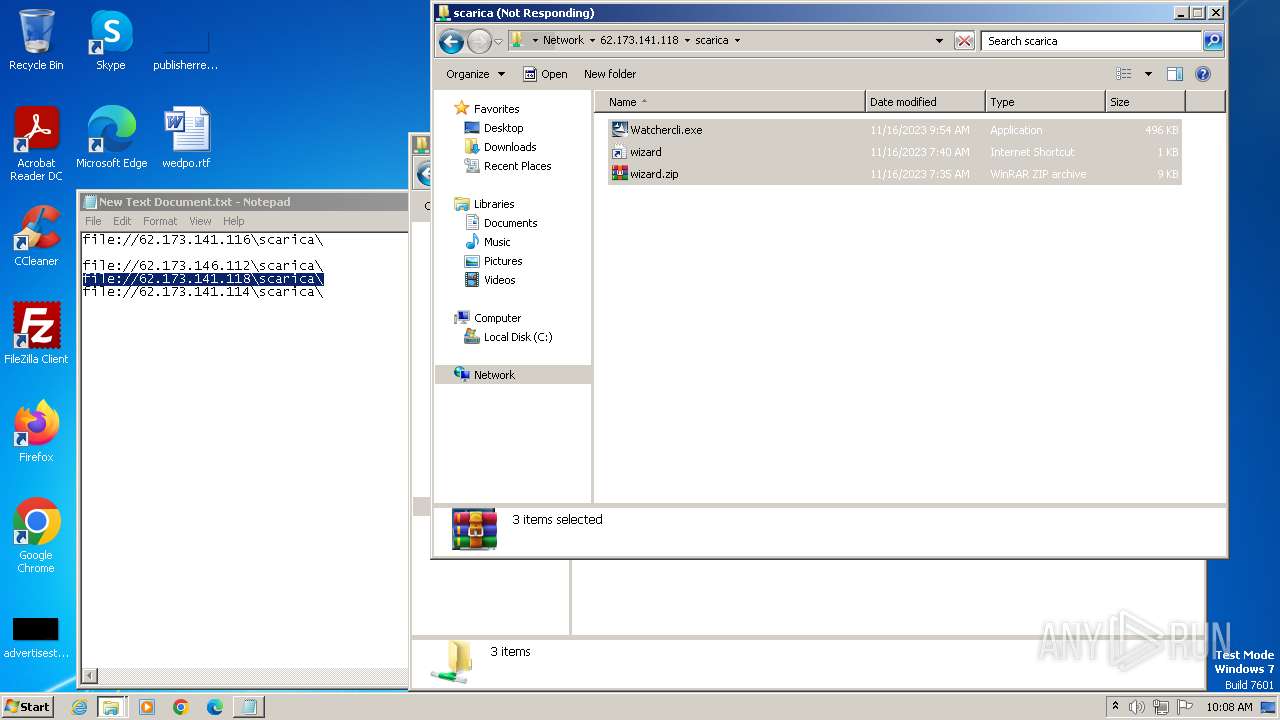Image resolution: width=1280 pixels, height=720 pixels.
Task: Sort by Type column header
Action: 1045,102
